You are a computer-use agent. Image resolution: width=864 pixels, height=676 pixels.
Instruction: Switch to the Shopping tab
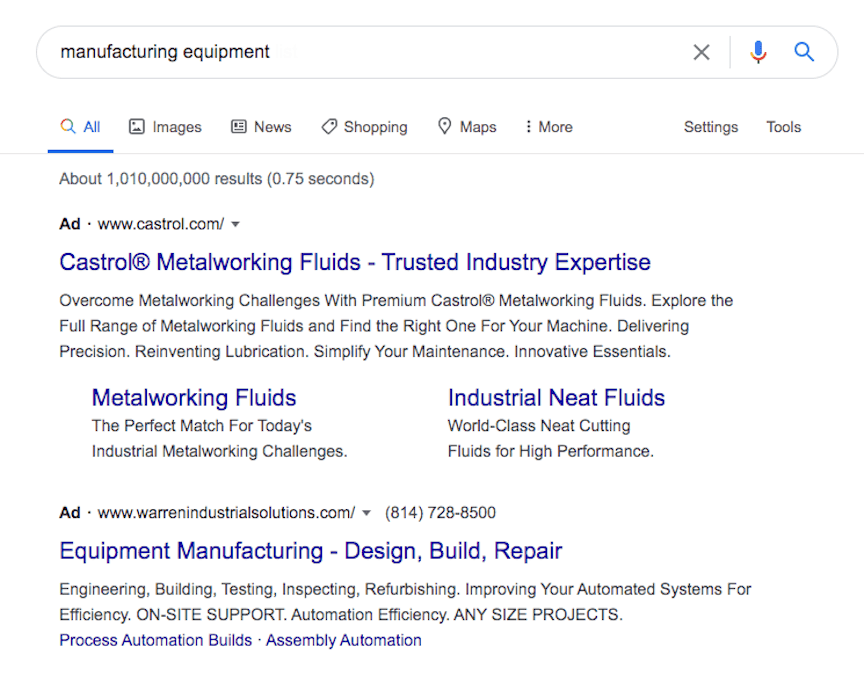[364, 127]
